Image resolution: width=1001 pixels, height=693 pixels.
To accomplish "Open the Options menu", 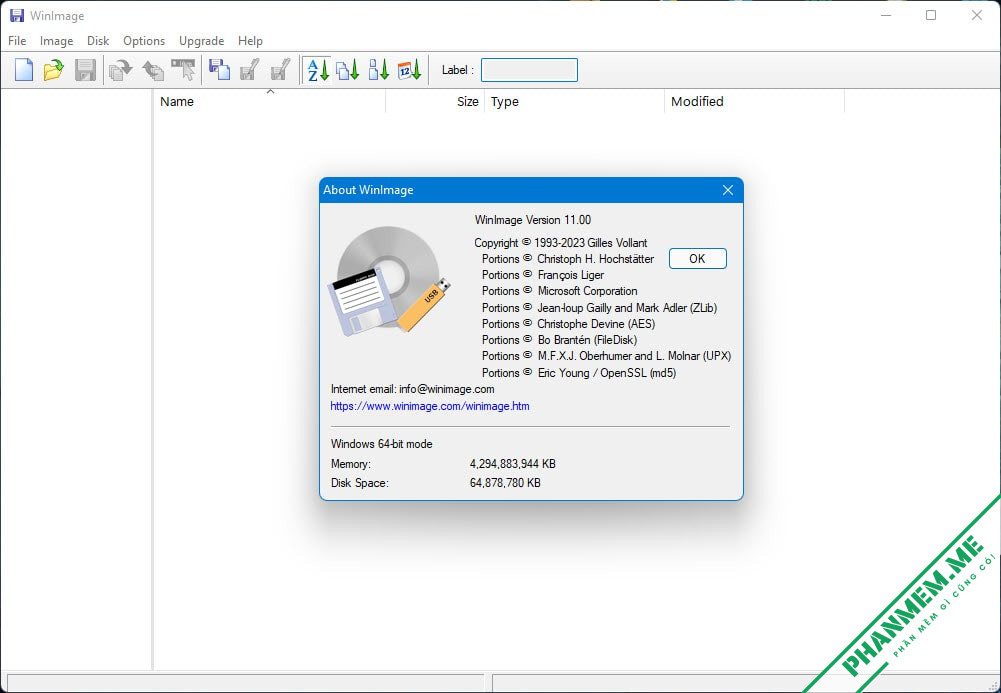I will click(x=144, y=41).
